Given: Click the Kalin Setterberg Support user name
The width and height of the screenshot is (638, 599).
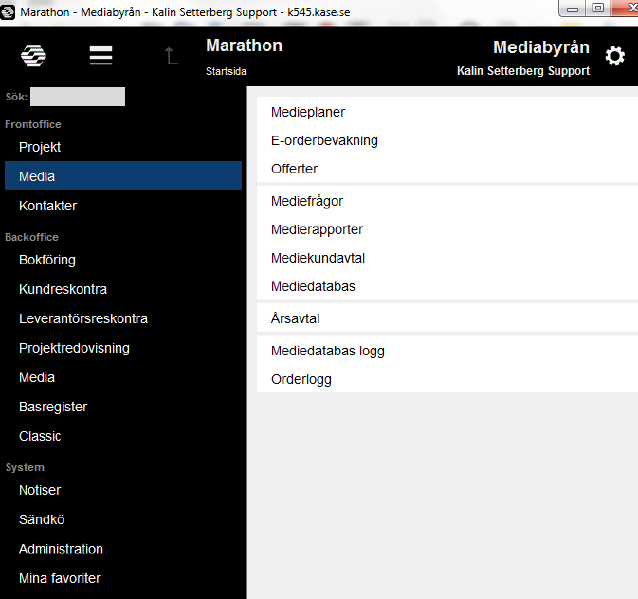Looking at the screenshot, I should (x=524, y=71).
